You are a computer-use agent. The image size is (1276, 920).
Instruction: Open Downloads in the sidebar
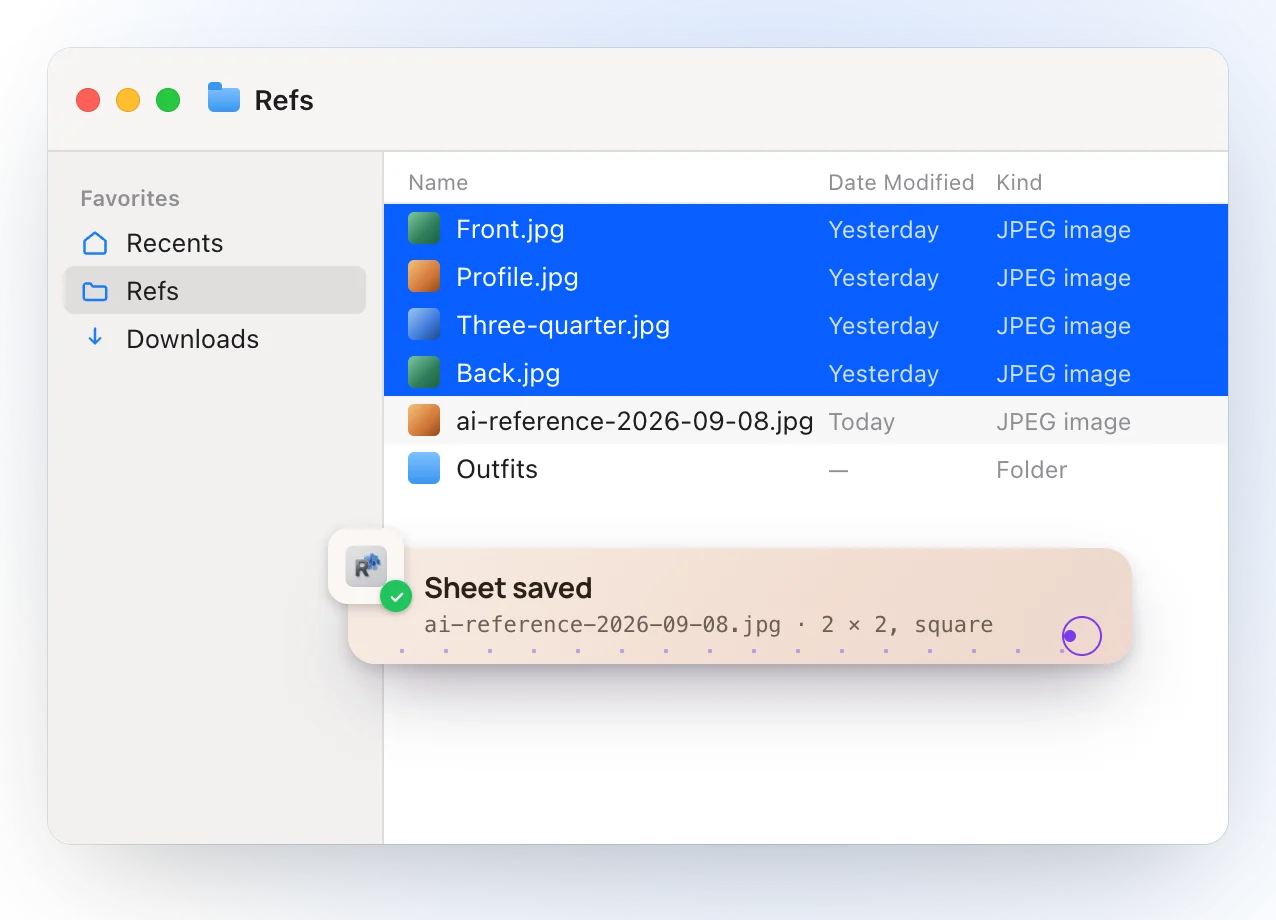(215, 339)
